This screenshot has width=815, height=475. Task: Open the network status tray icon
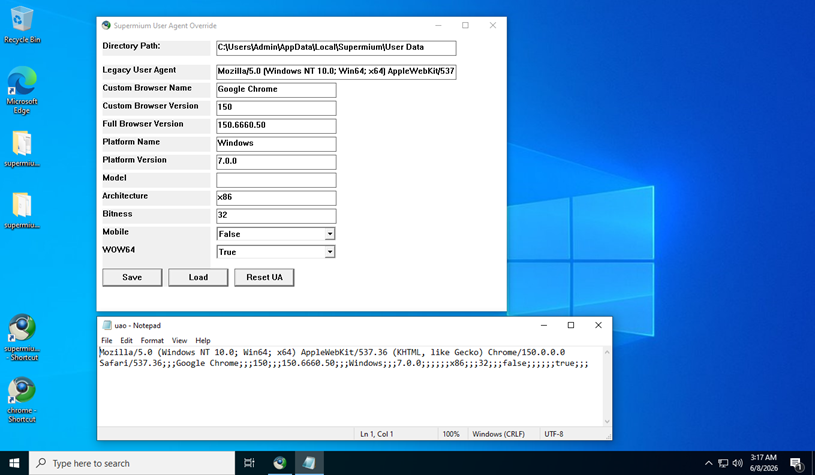click(x=723, y=463)
